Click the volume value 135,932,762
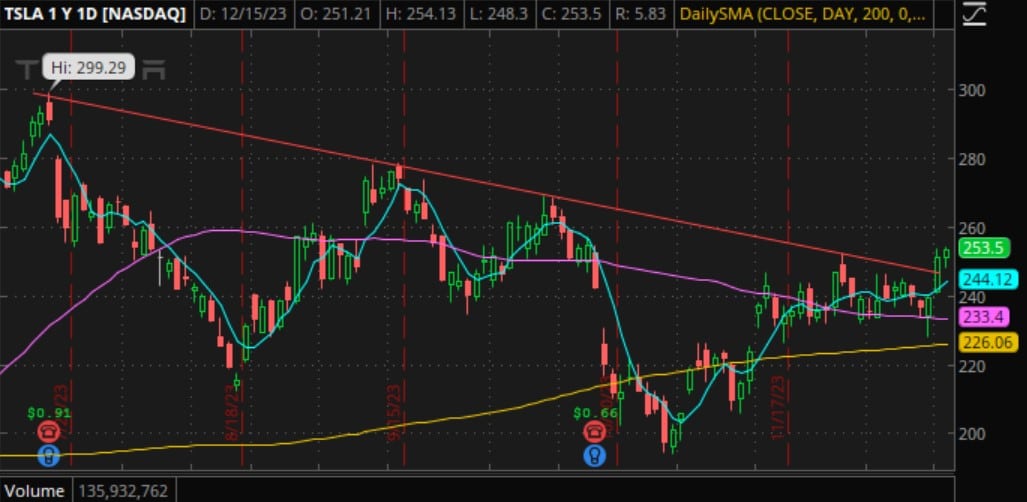 point(122,491)
